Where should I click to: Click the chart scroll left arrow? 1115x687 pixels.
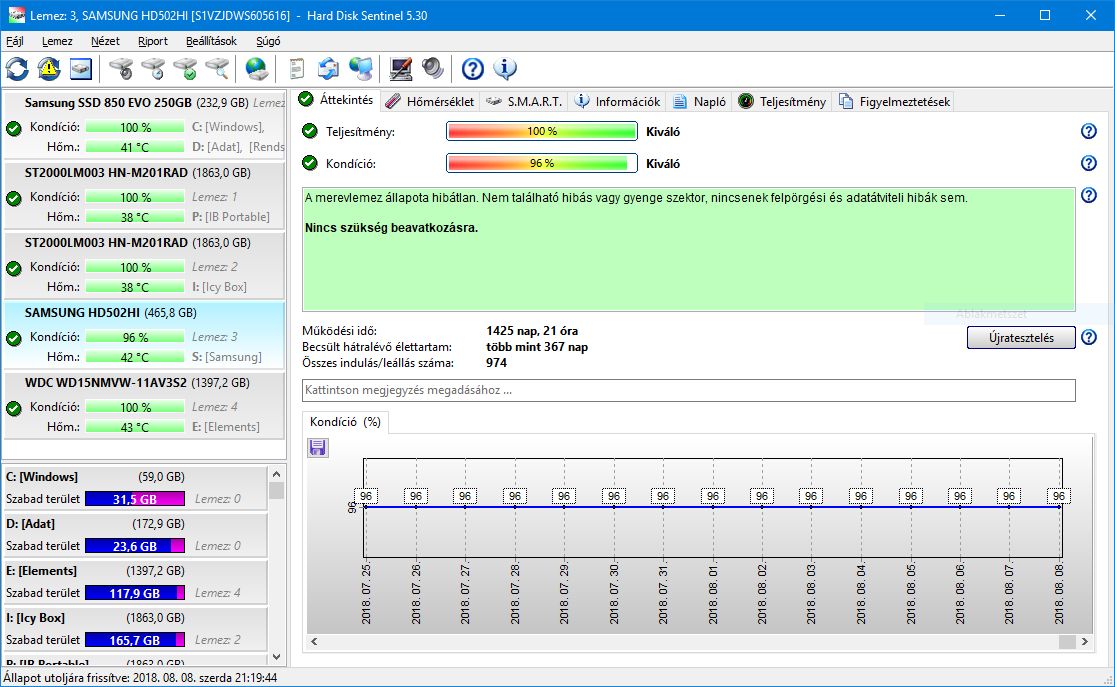pyautogui.click(x=314, y=641)
